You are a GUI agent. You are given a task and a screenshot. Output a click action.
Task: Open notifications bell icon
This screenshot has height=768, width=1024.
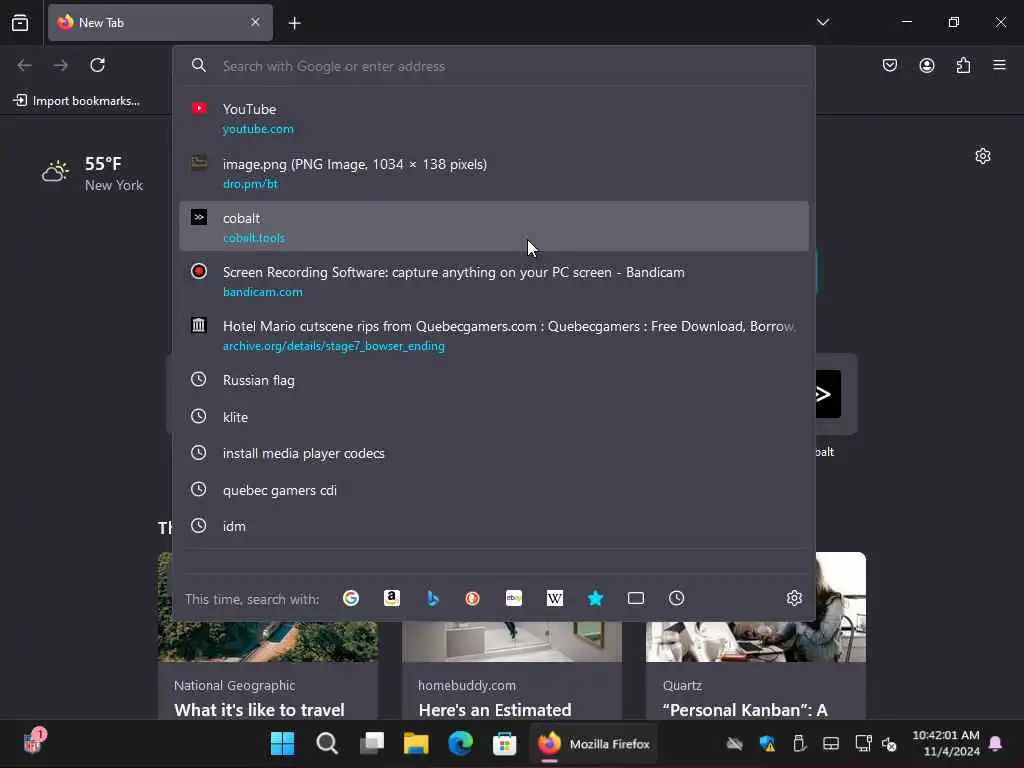point(995,743)
